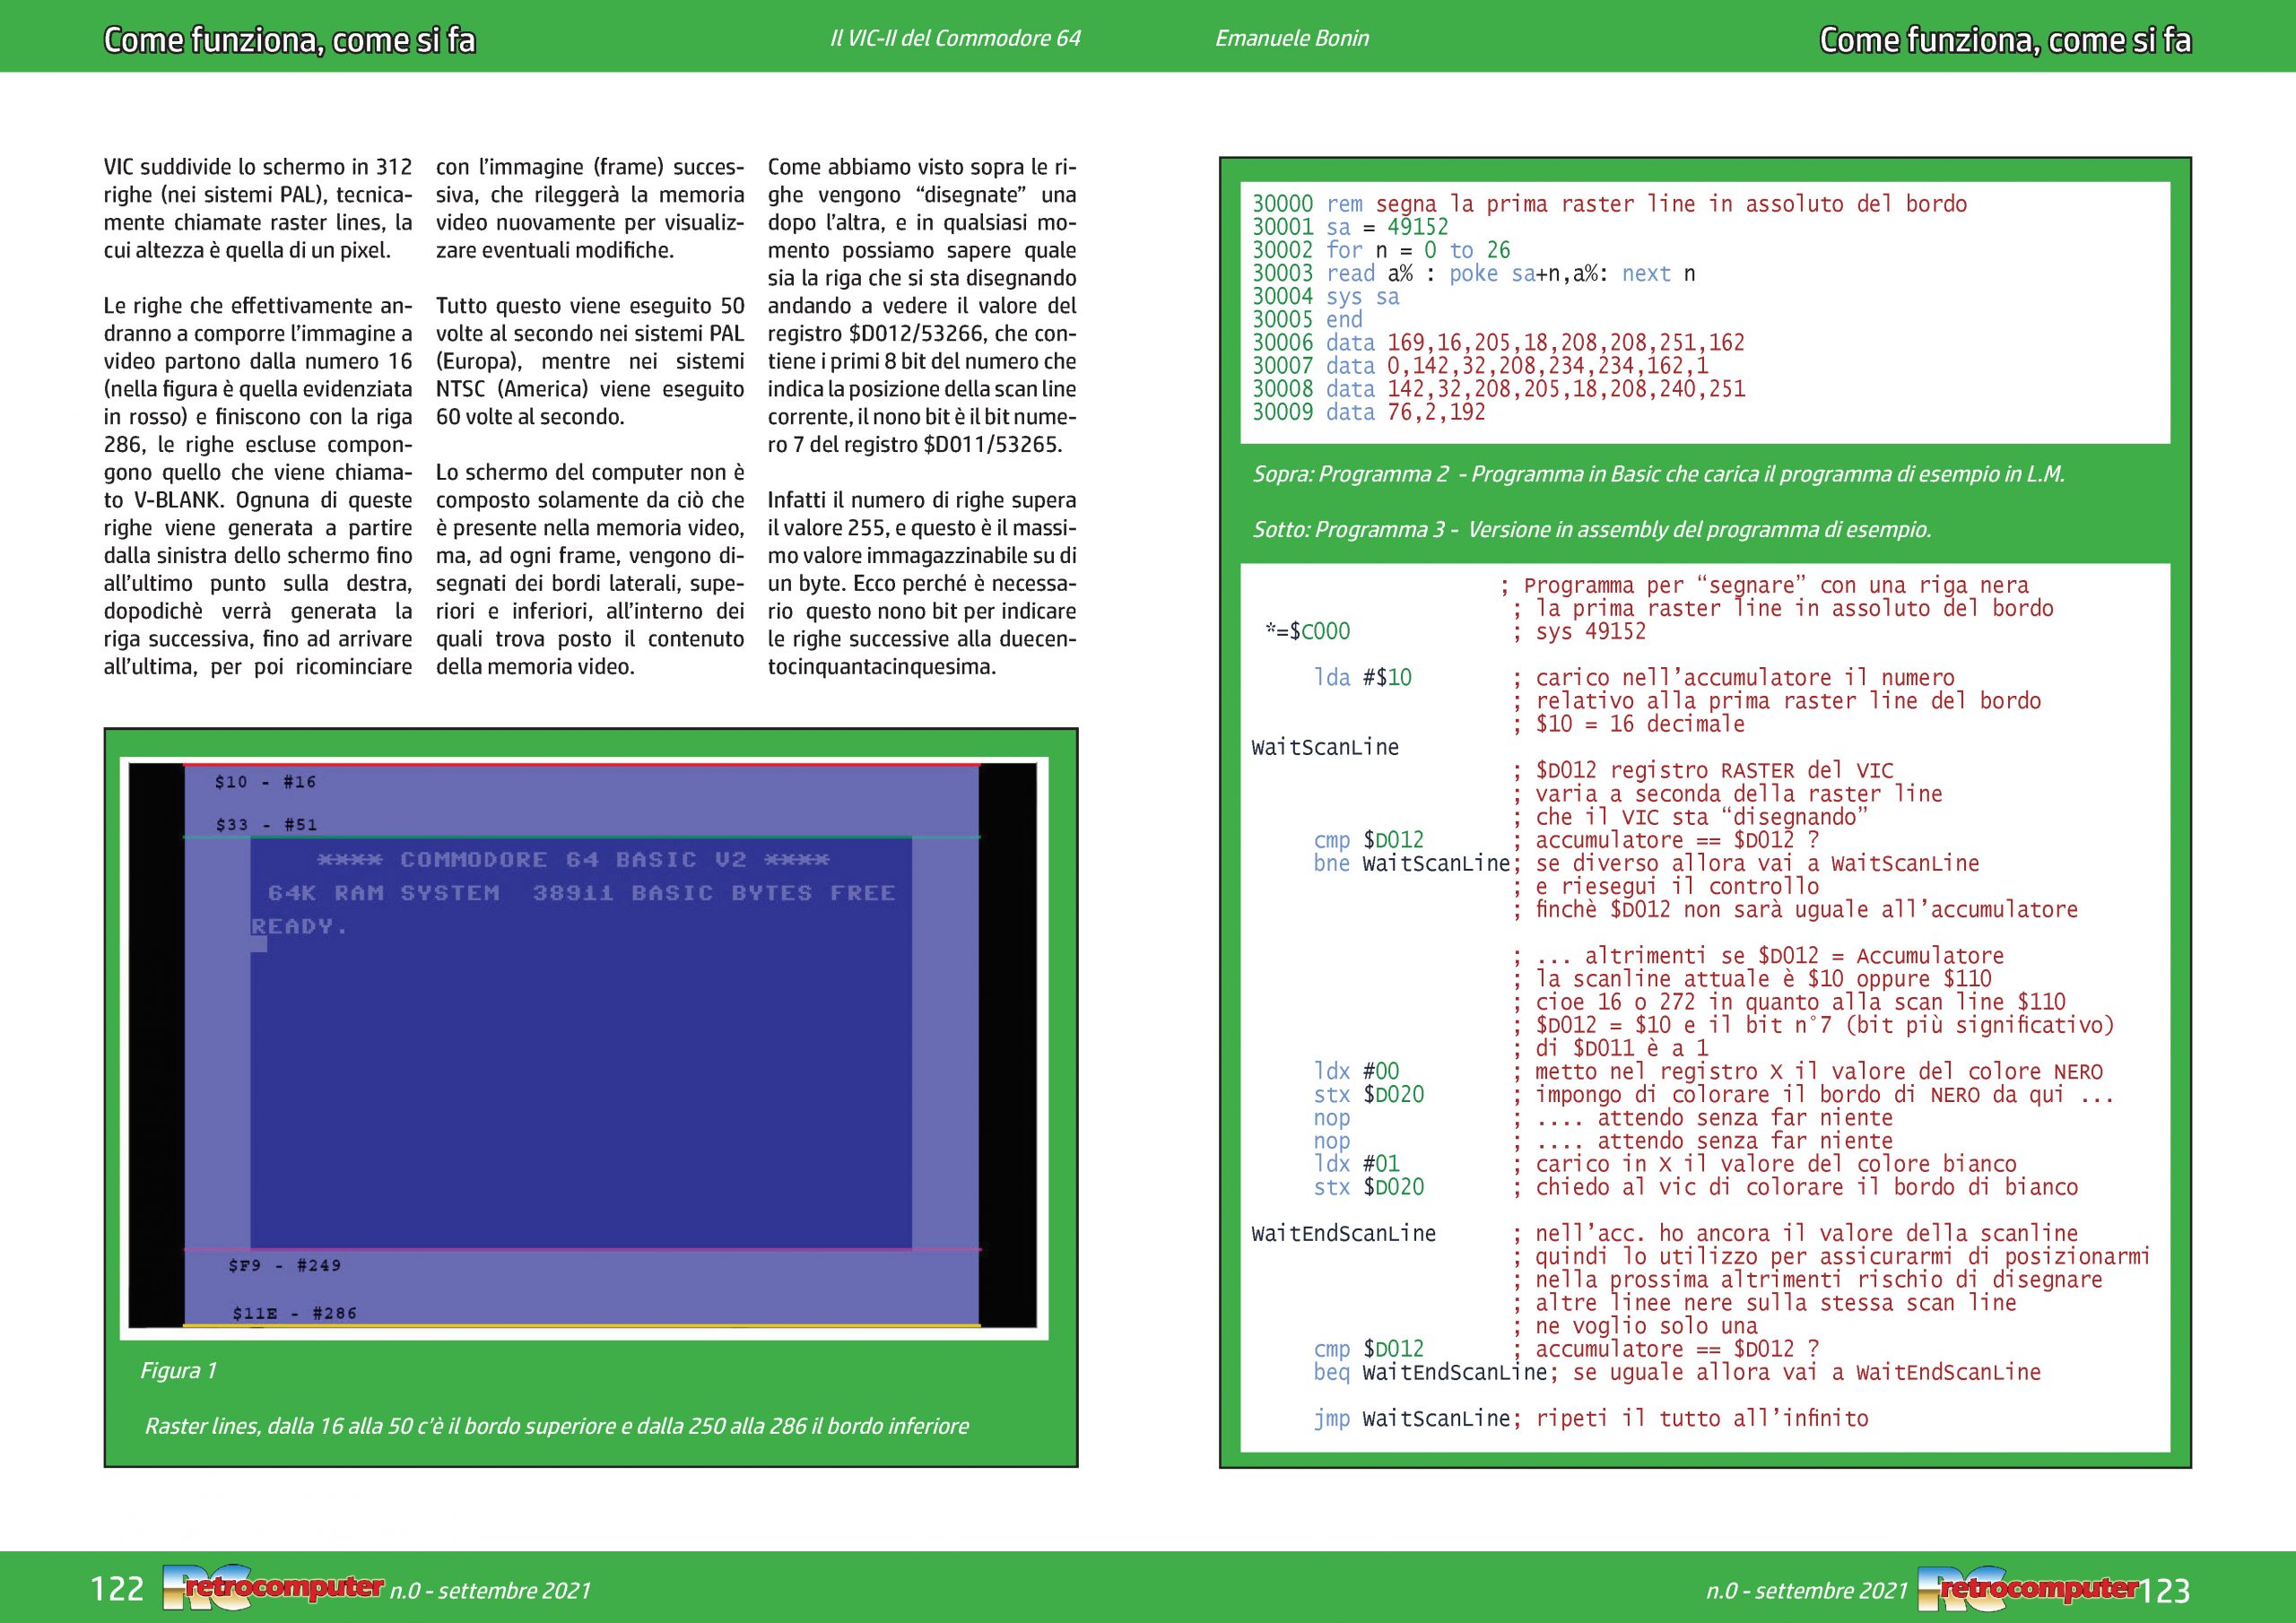This screenshot has width=2296, height=1623.
Task: Click paragraph starting "Infatti il numero di righe supera"
Action: [x=922, y=583]
